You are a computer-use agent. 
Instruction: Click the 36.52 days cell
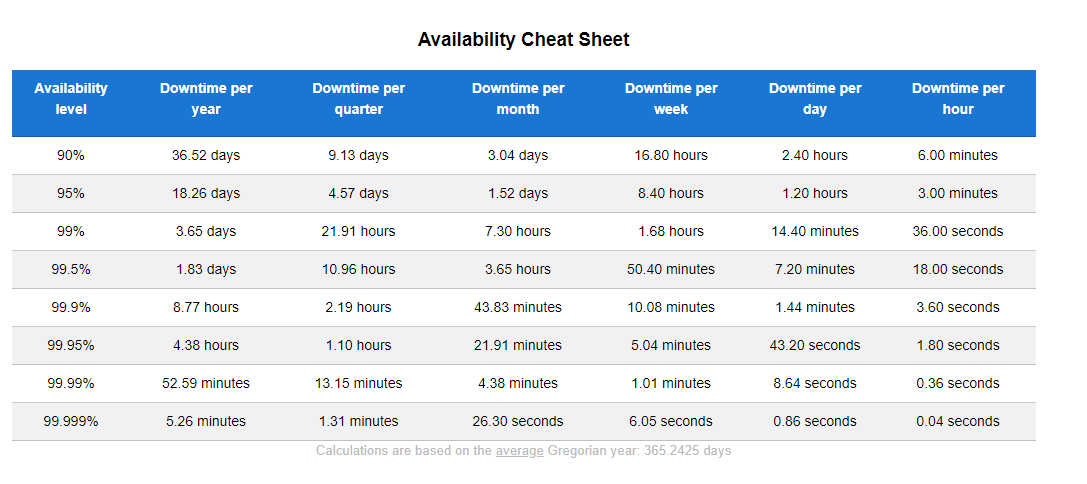pyautogui.click(x=206, y=155)
